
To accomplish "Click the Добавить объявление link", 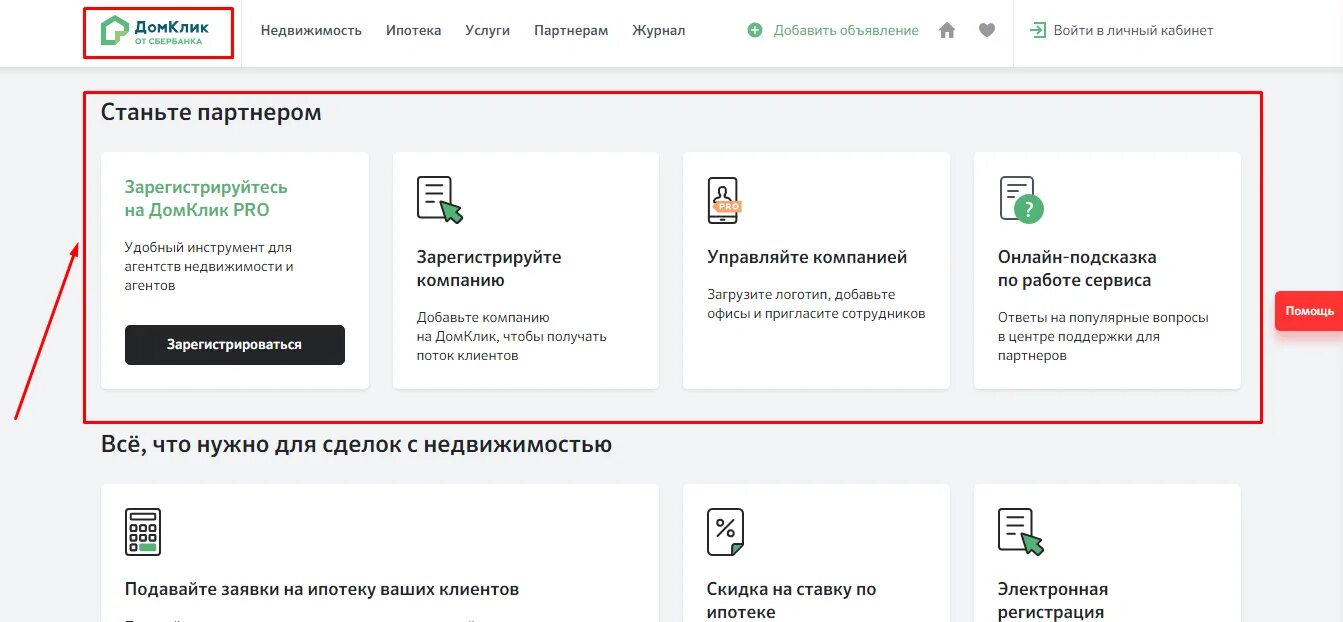I will pyautogui.click(x=846, y=31).
